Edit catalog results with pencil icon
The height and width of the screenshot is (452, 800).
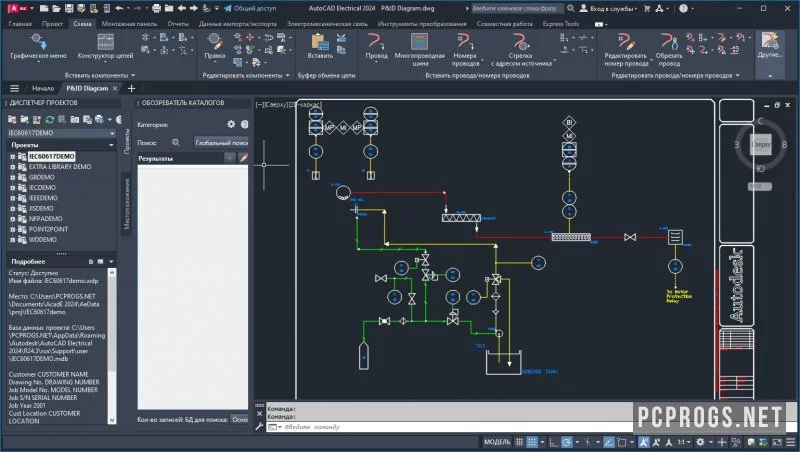[243, 158]
